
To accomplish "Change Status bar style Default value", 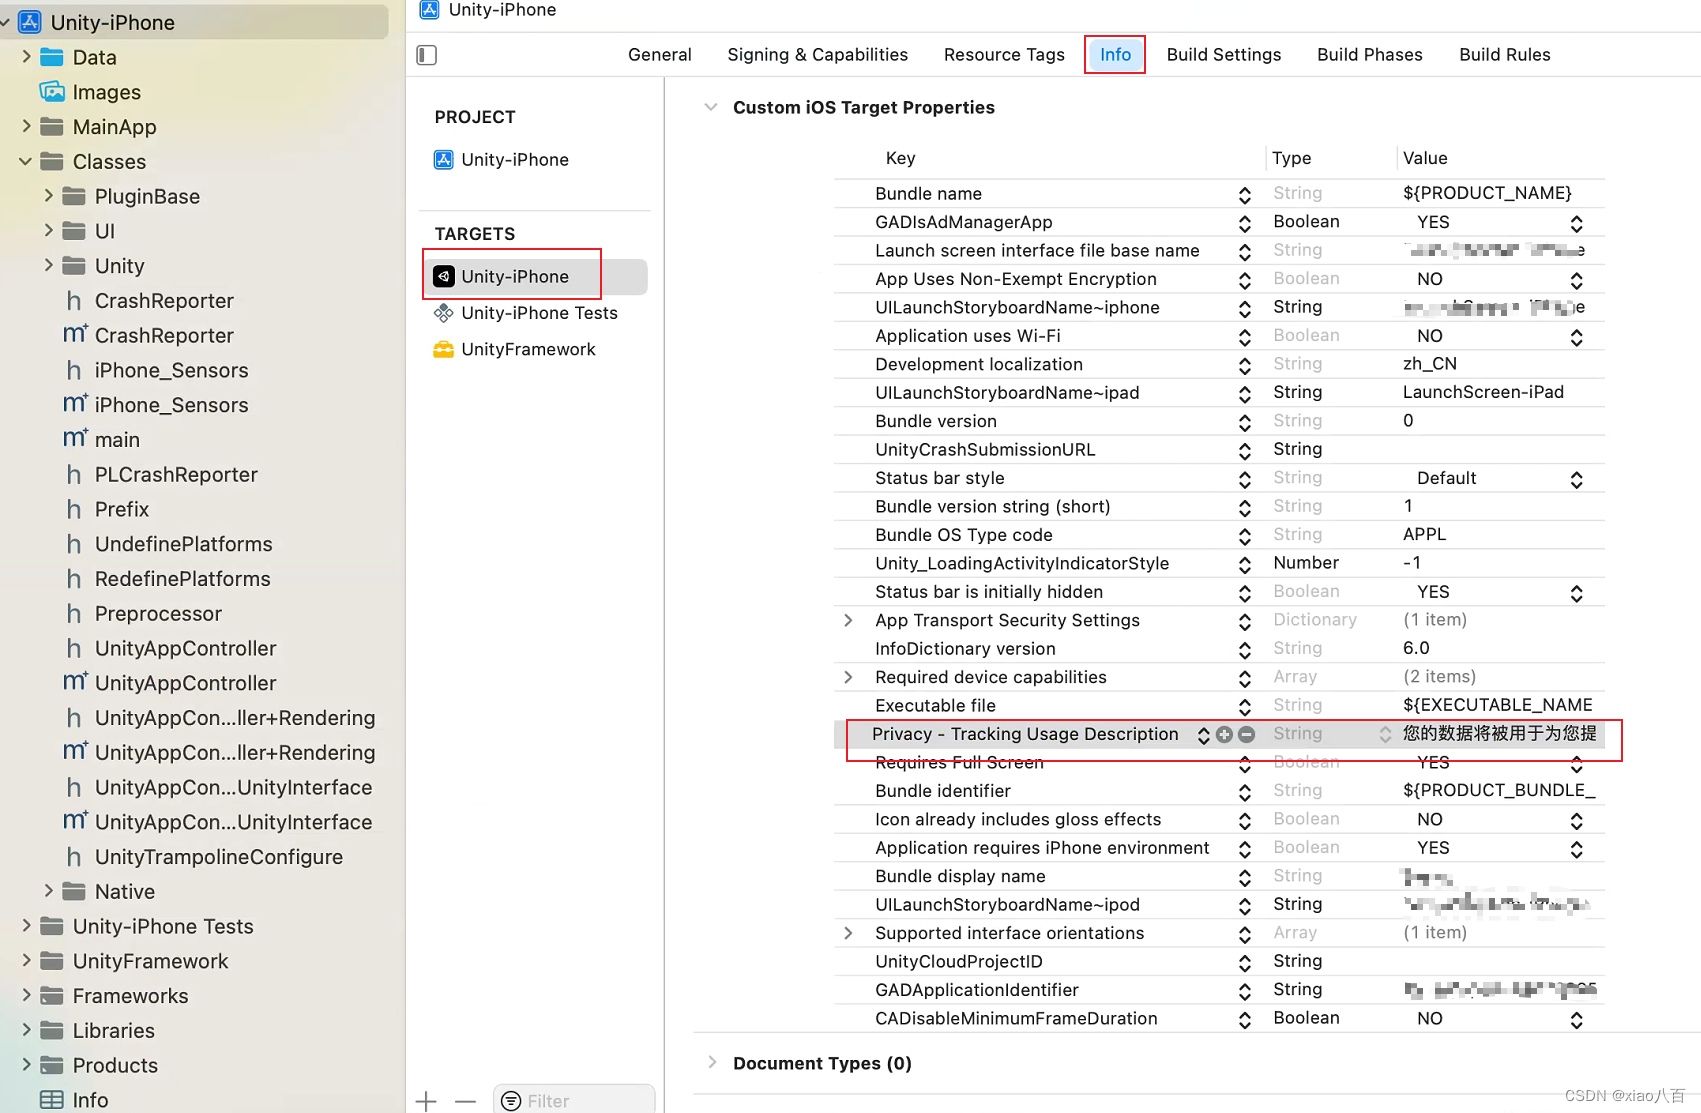I will click(1577, 480).
